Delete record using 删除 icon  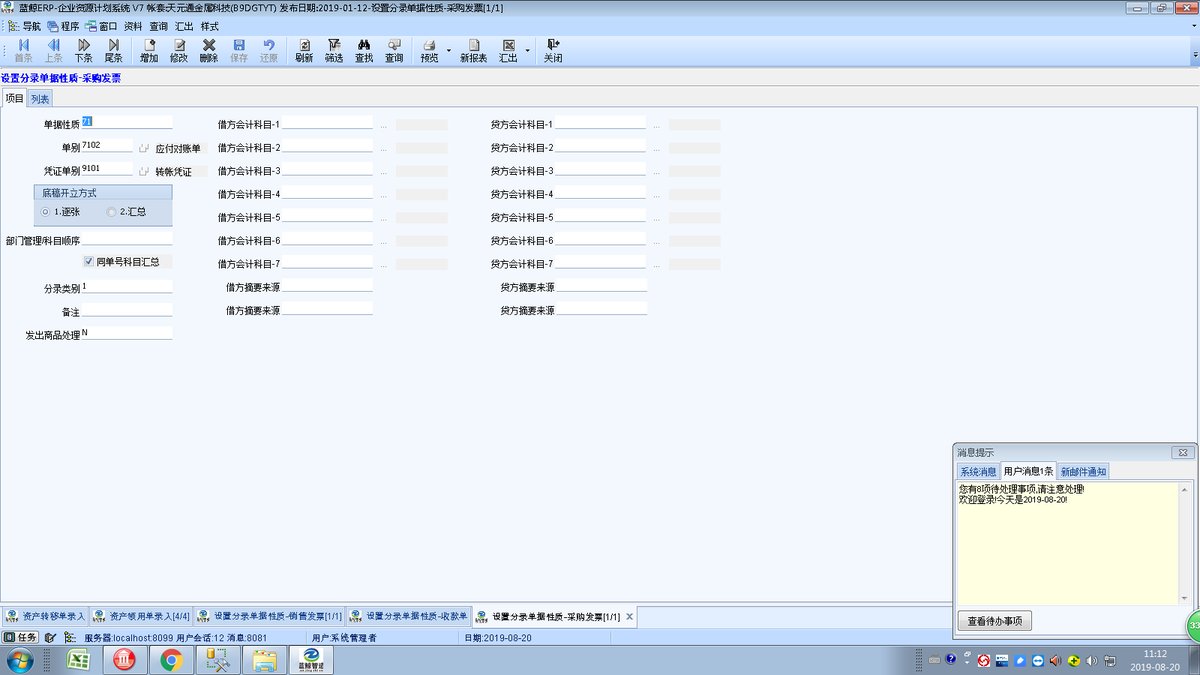point(209,51)
